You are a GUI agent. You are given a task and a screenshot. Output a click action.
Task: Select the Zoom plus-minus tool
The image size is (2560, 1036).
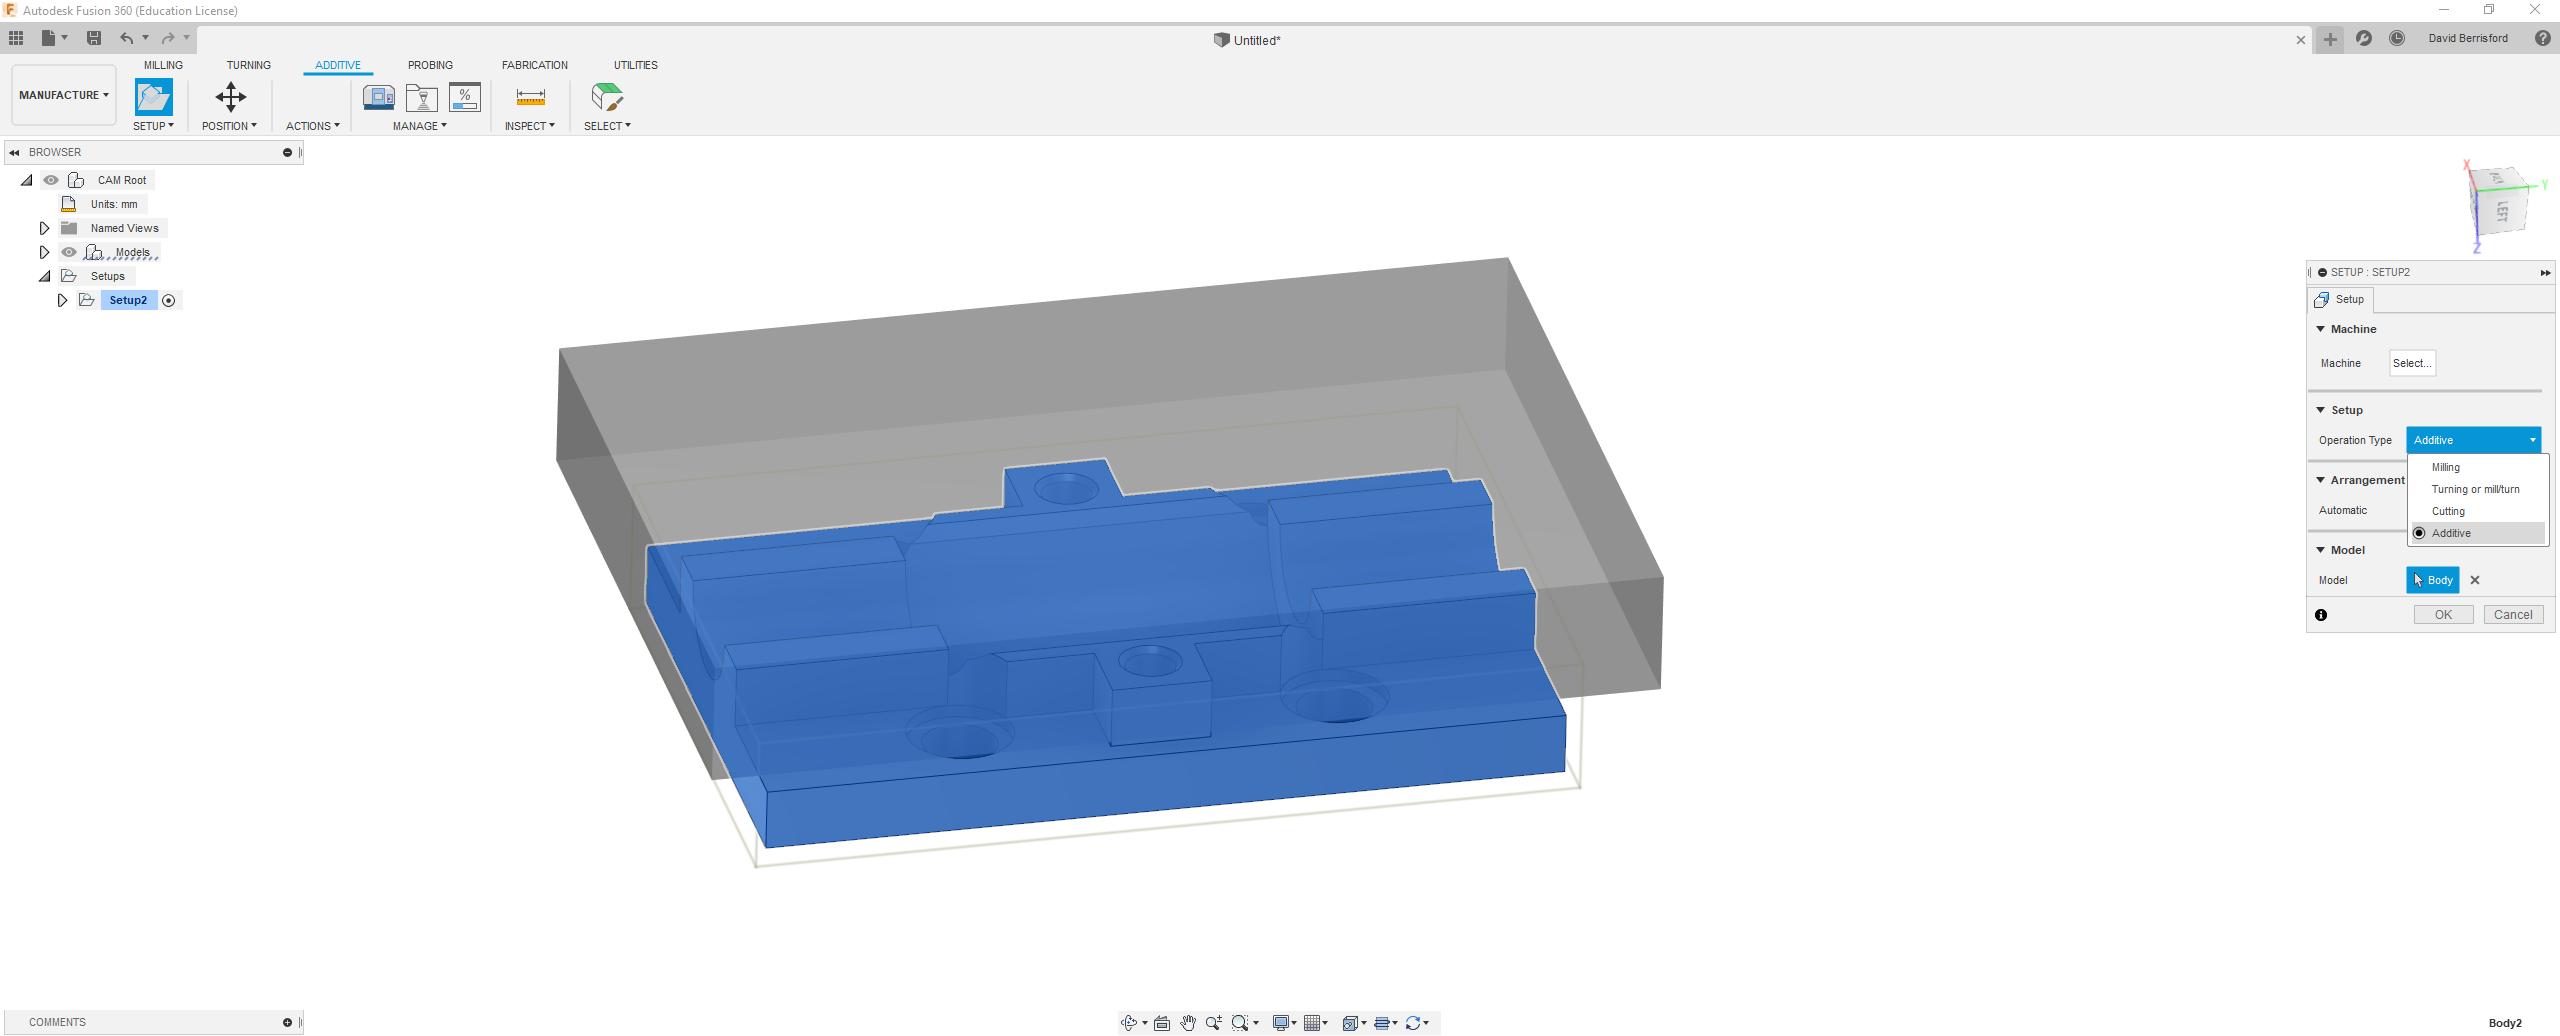click(x=1213, y=1023)
